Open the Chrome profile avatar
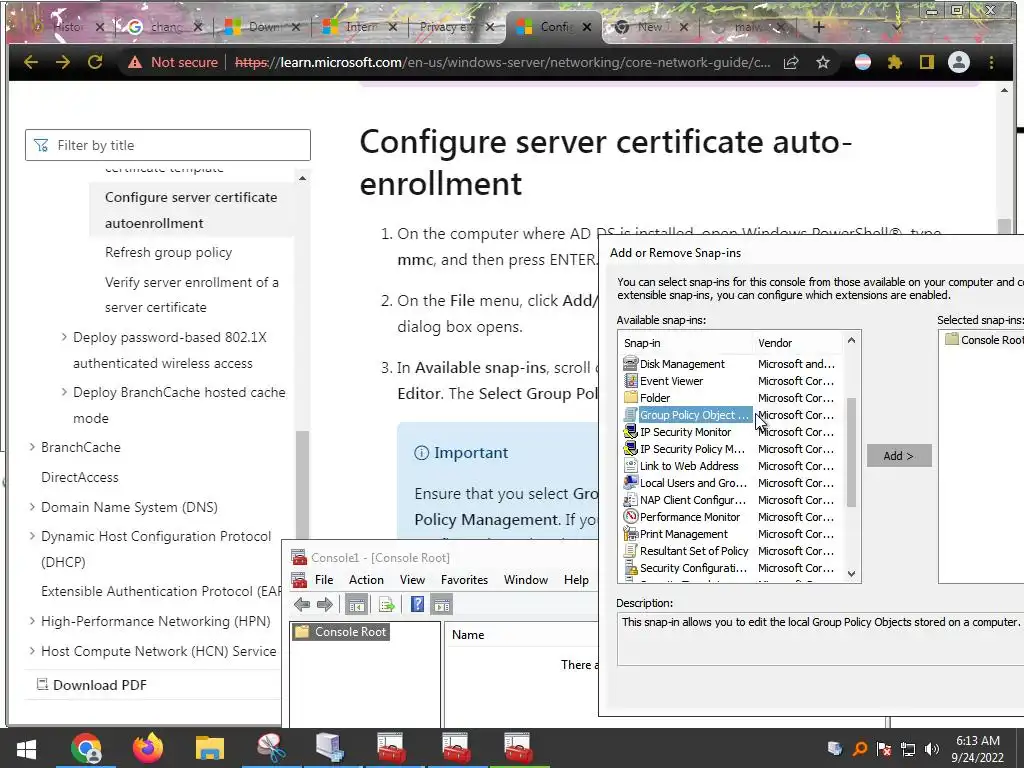1024x768 pixels. click(959, 62)
